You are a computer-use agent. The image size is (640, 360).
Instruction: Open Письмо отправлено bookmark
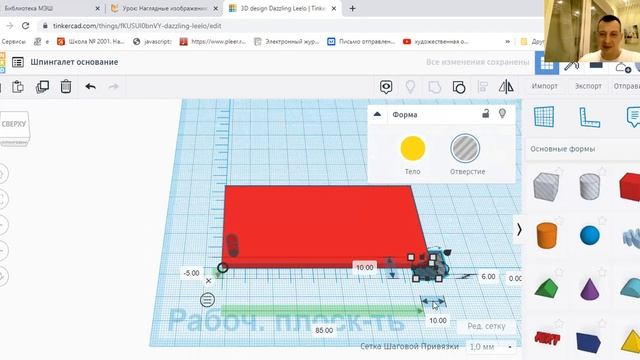pyautogui.click(x=362, y=41)
